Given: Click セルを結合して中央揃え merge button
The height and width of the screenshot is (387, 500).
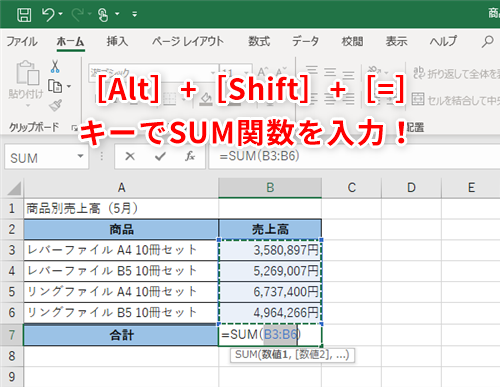Looking at the screenshot, I should tap(456, 99).
